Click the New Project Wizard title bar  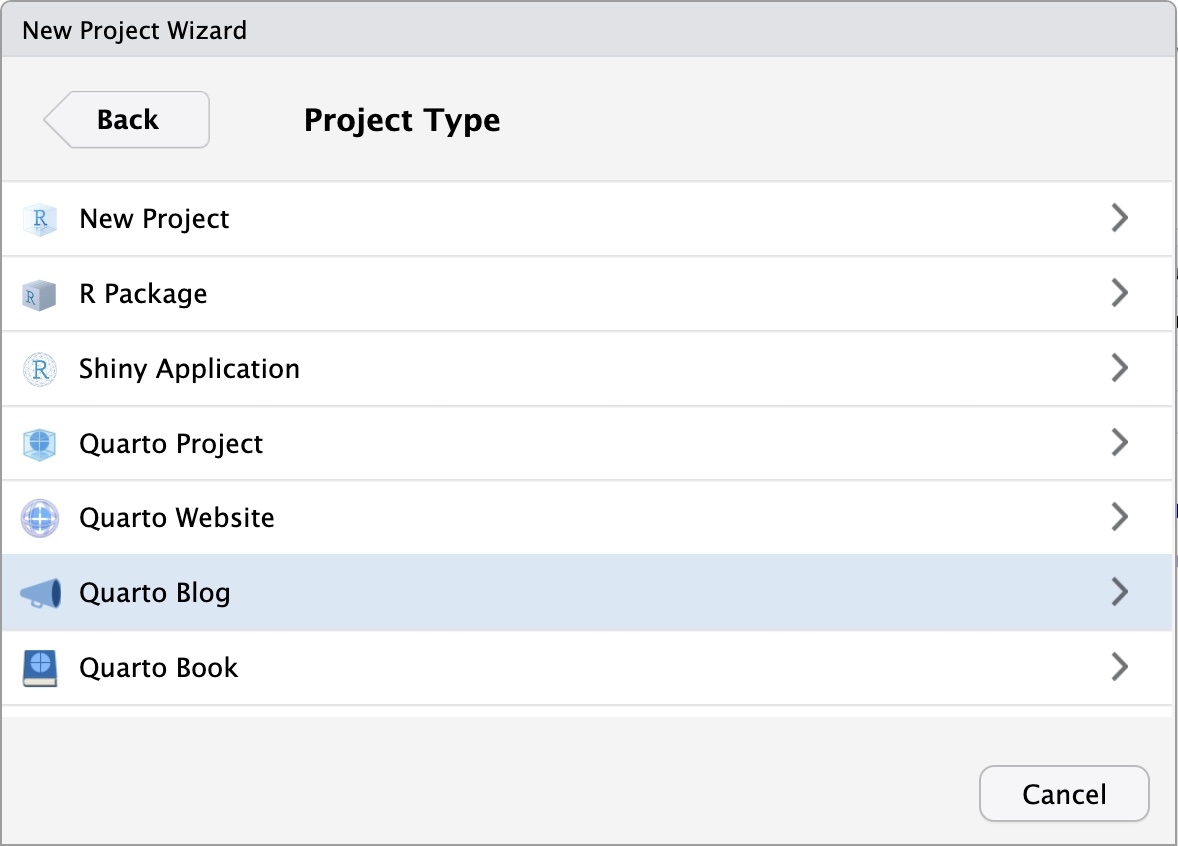point(588,30)
